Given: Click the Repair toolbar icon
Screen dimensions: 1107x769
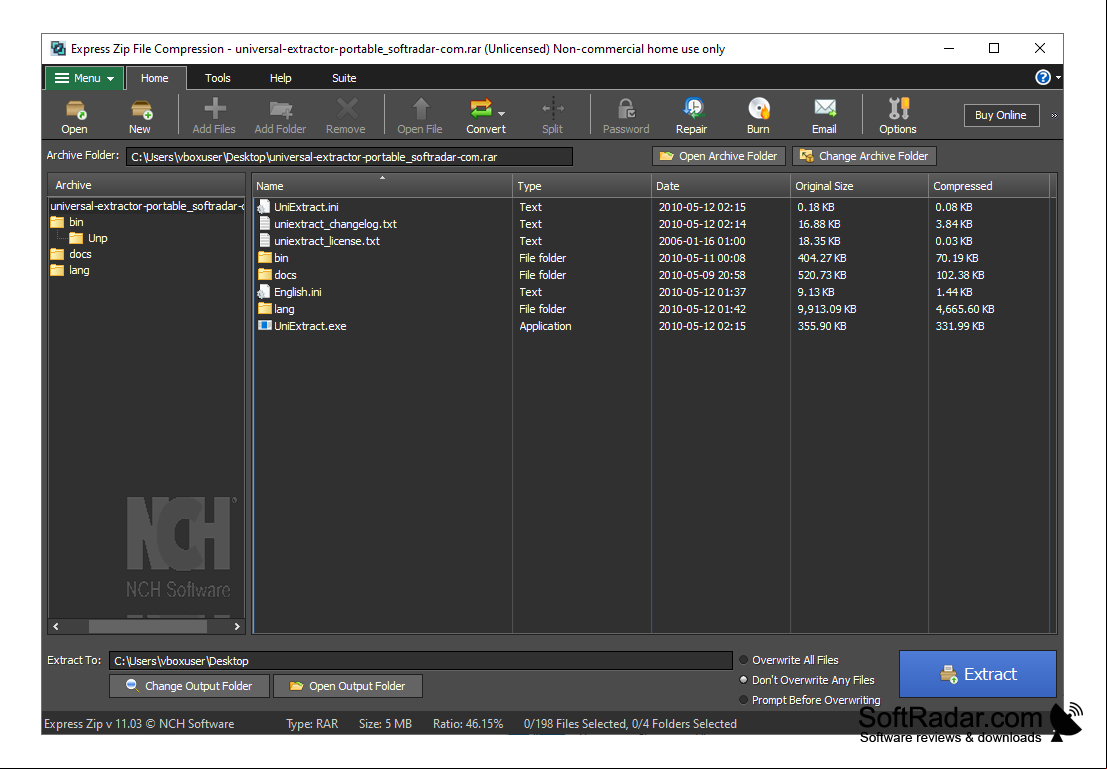Looking at the screenshot, I should pos(693,109).
